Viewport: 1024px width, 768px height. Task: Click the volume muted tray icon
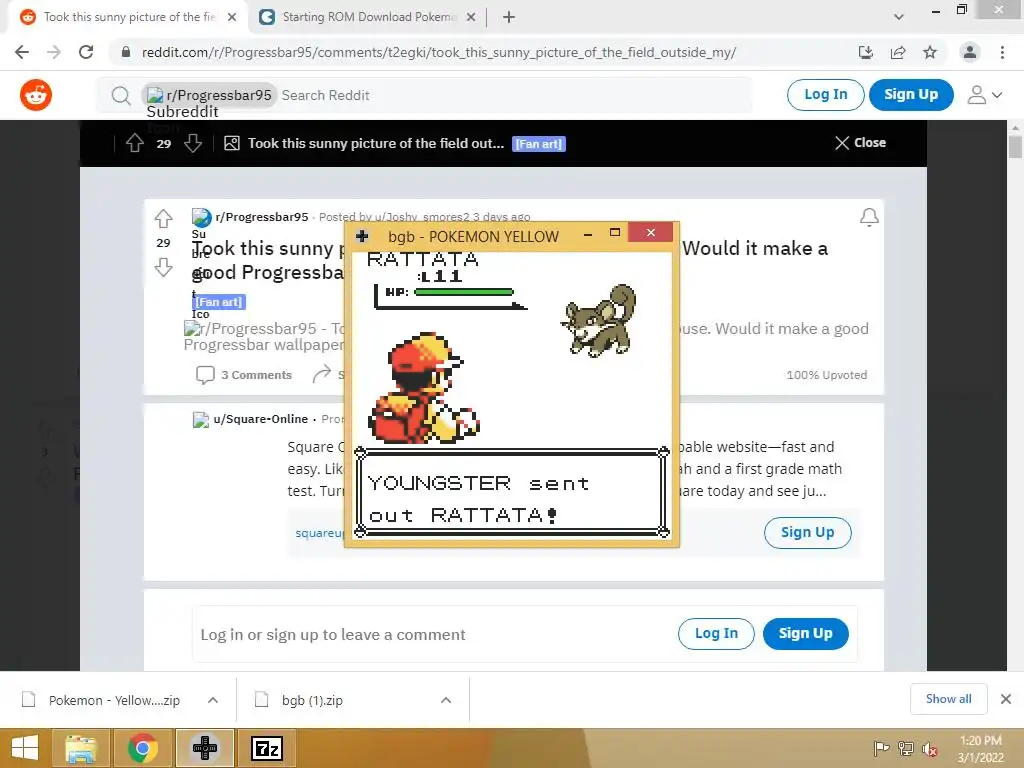tap(930, 749)
